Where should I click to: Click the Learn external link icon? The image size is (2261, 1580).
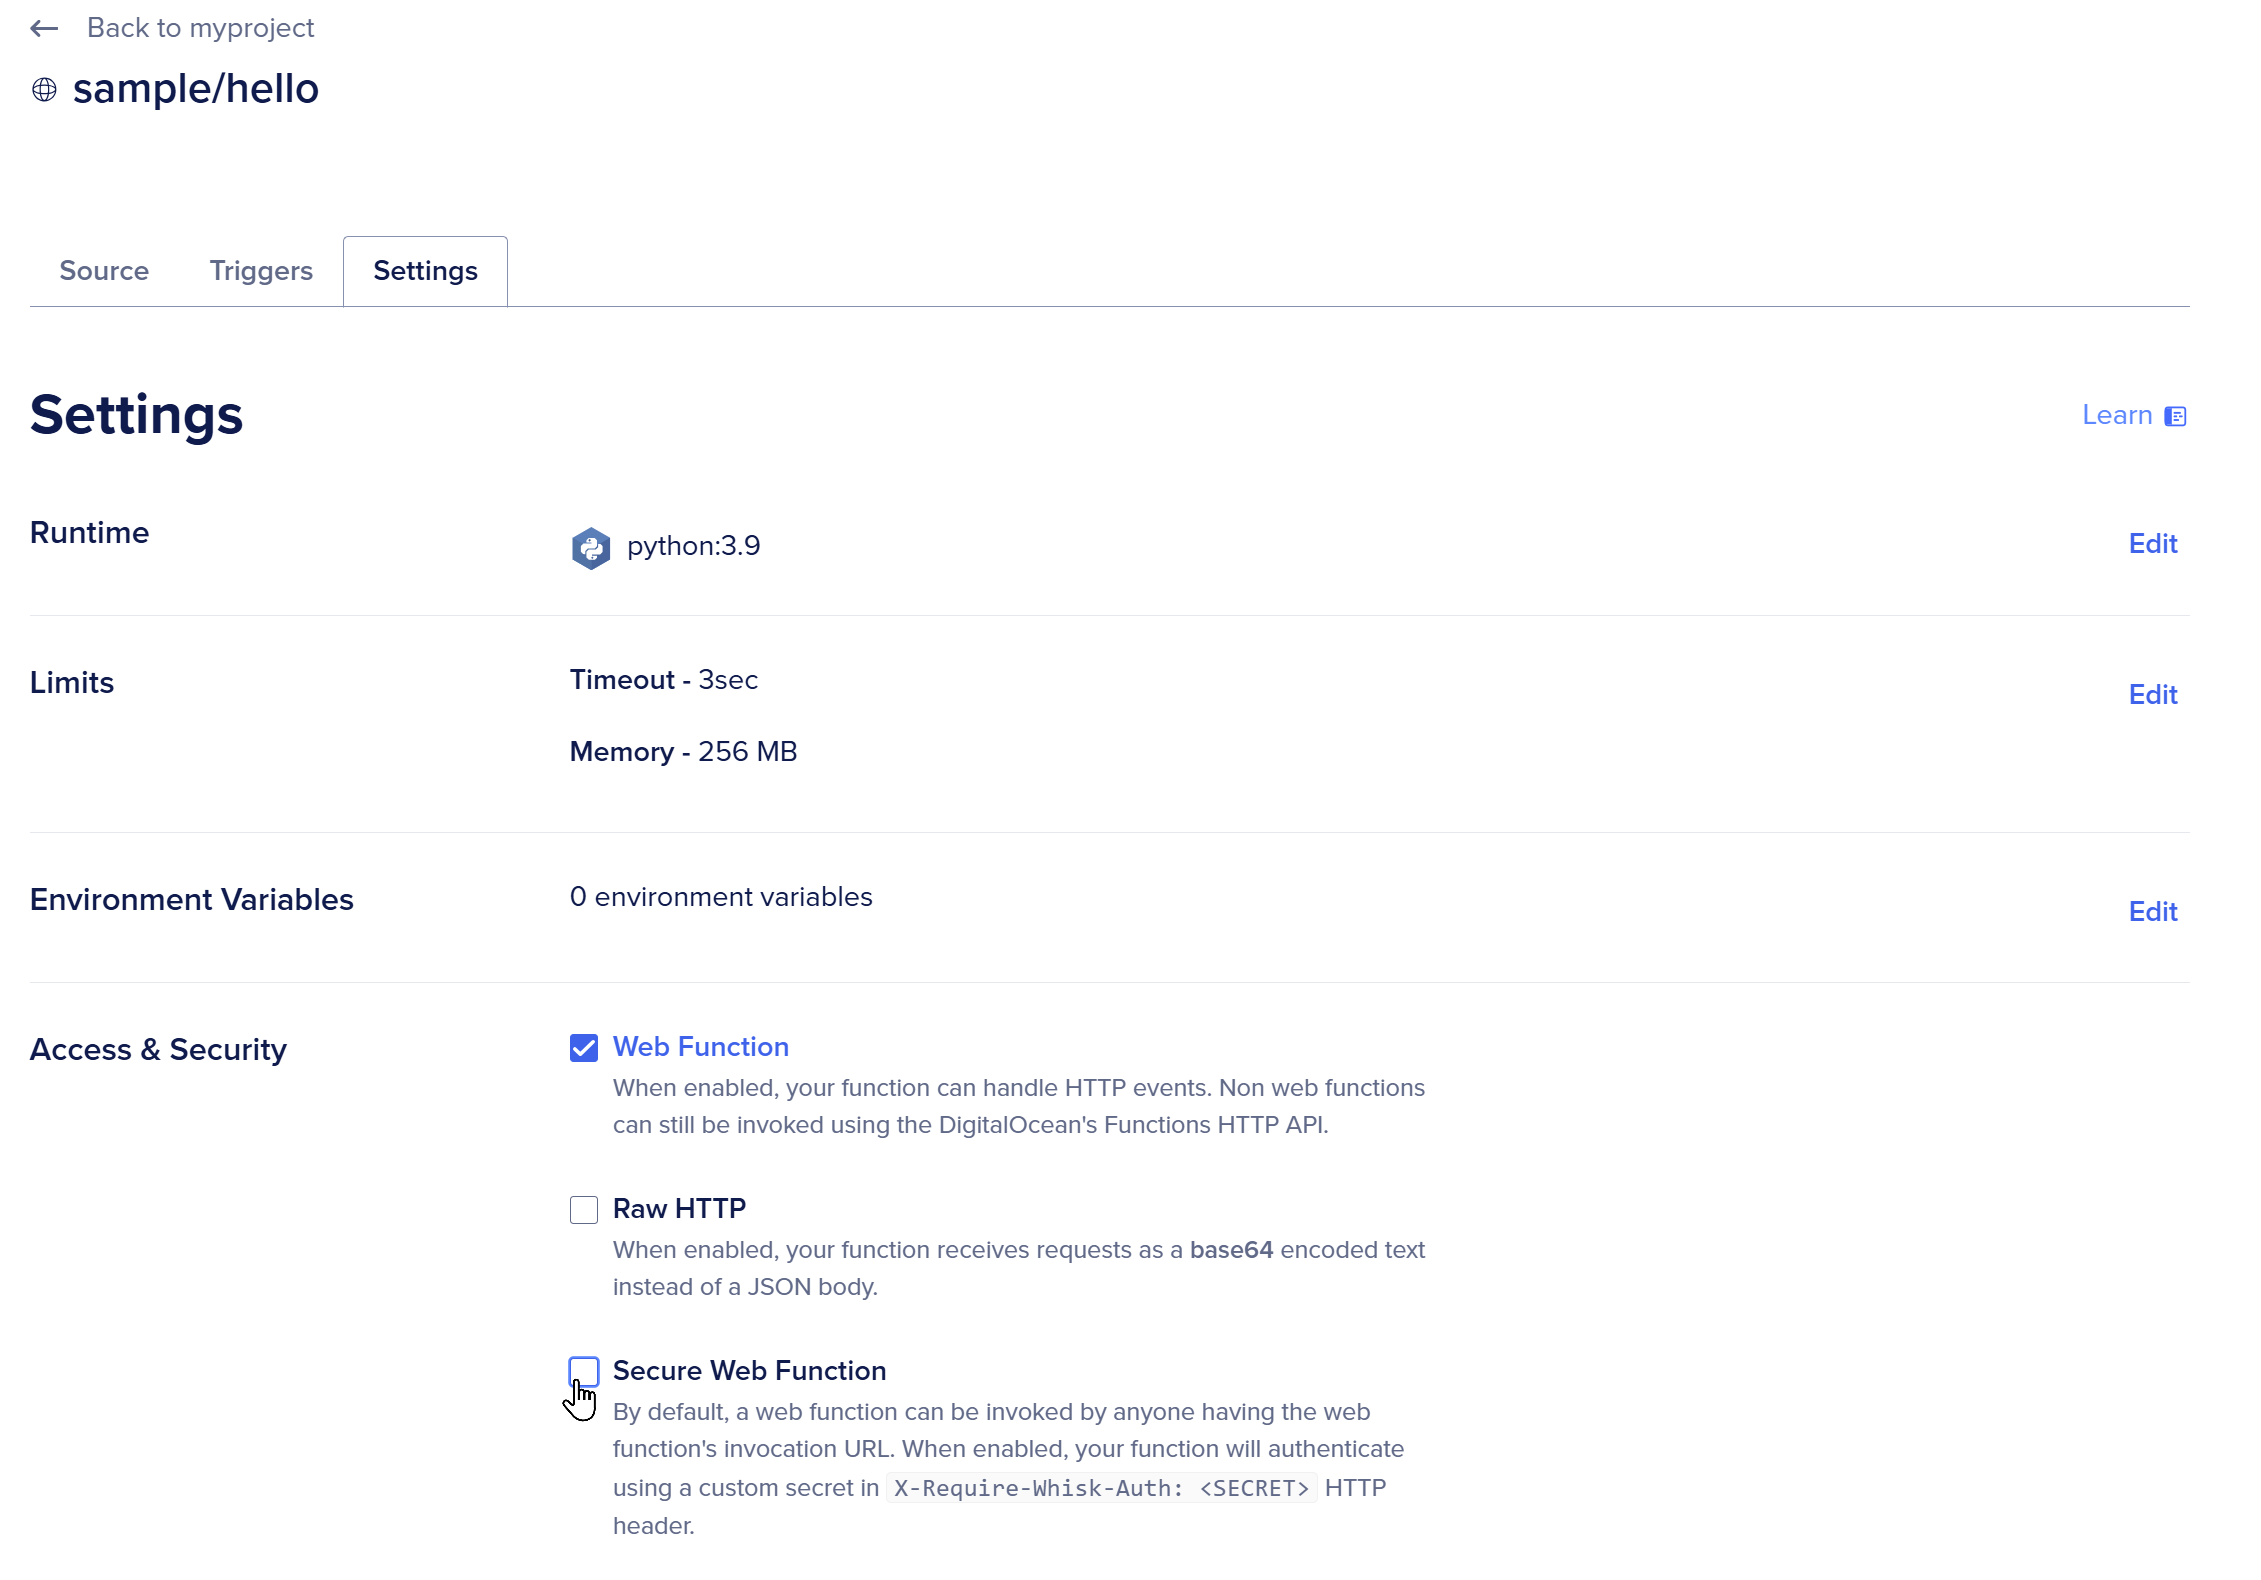[x=2177, y=416]
